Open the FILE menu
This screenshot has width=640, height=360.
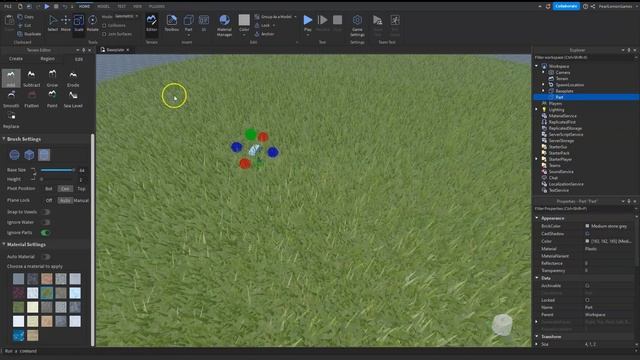[x=8, y=7]
